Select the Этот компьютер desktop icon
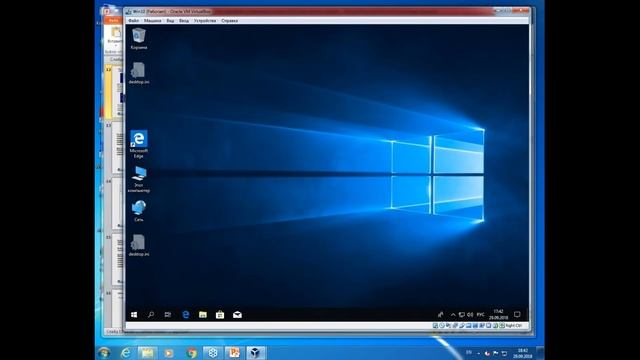 point(139,179)
